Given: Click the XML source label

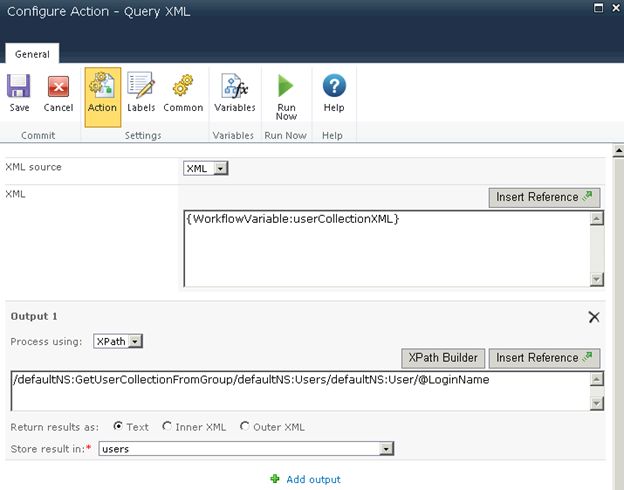Looking at the screenshot, I should pos(33,167).
